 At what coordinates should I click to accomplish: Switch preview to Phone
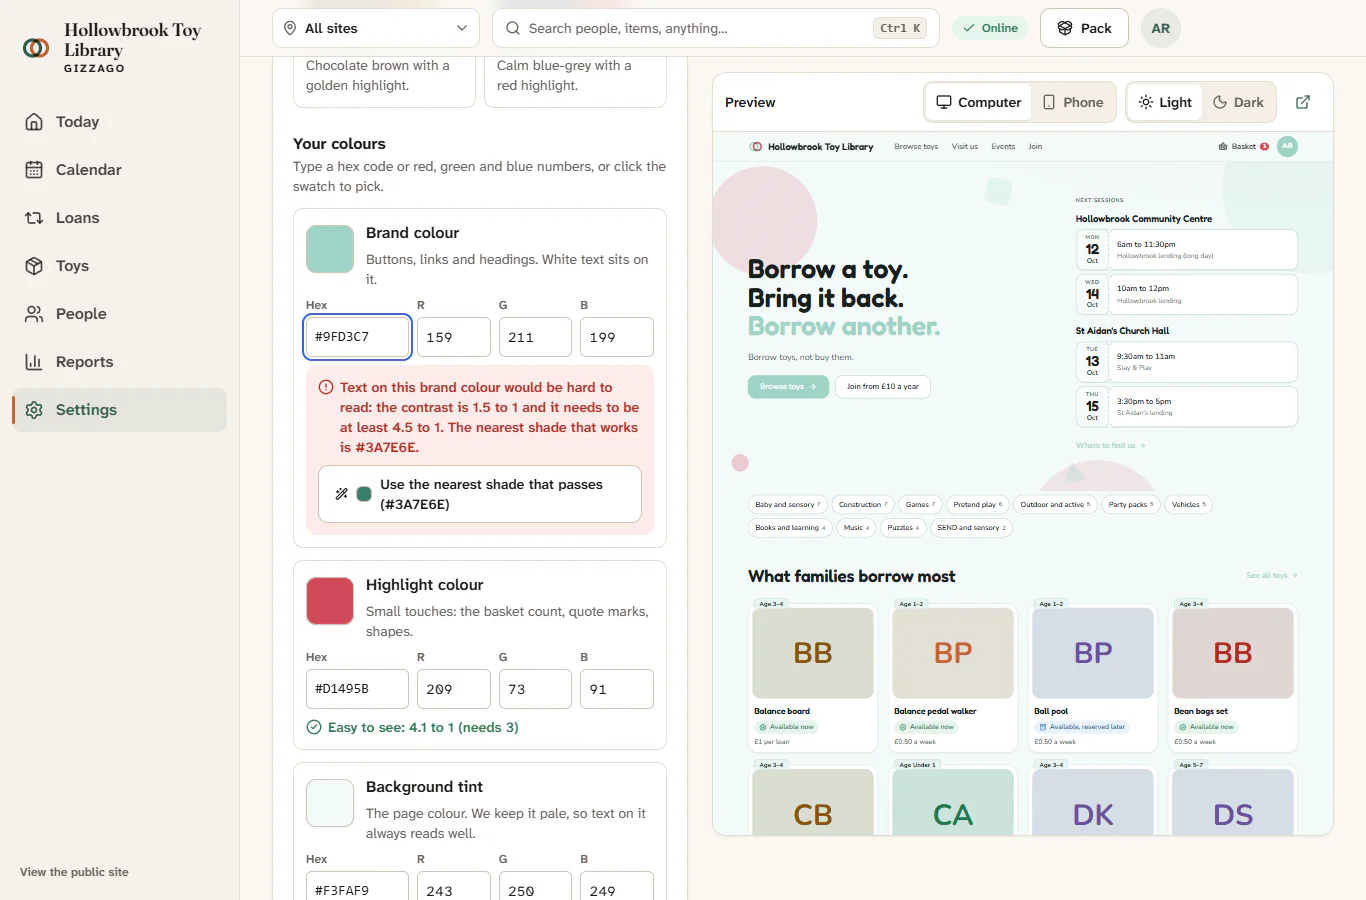click(x=1073, y=102)
